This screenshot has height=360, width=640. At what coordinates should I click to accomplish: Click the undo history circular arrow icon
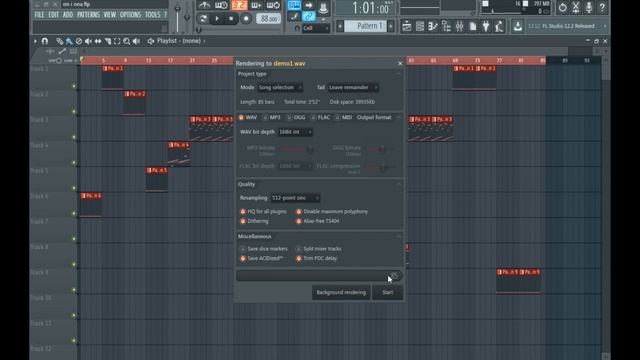(x=562, y=7)
